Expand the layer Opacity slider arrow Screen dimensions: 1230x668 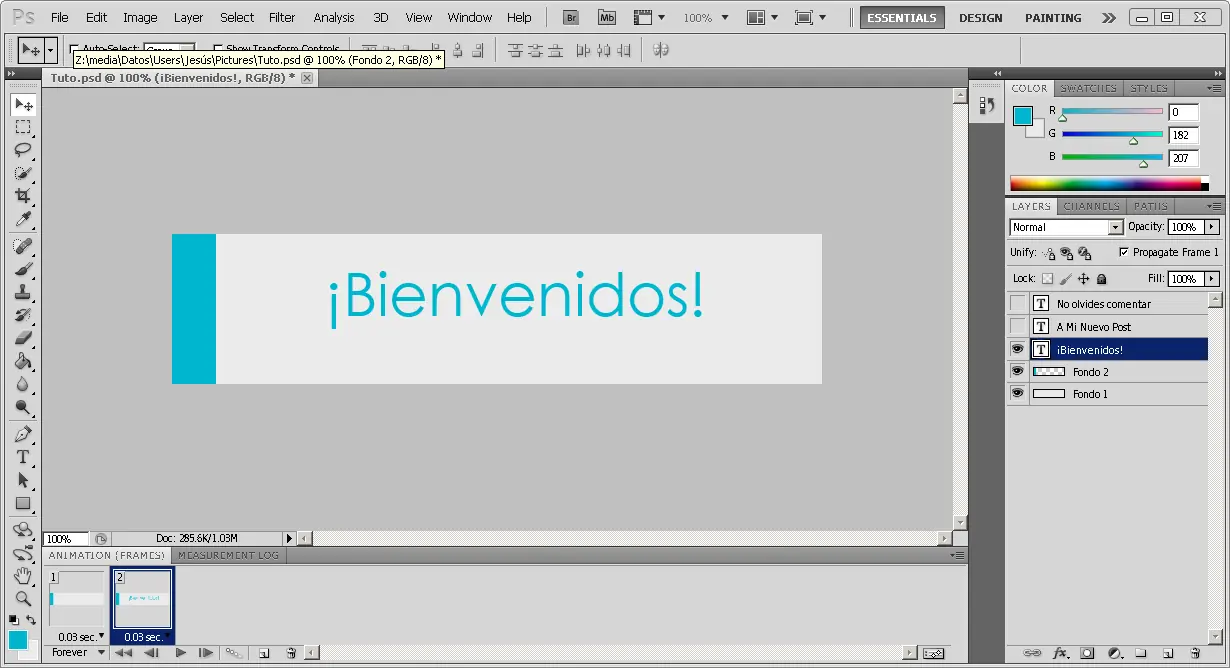point(1212,227)
